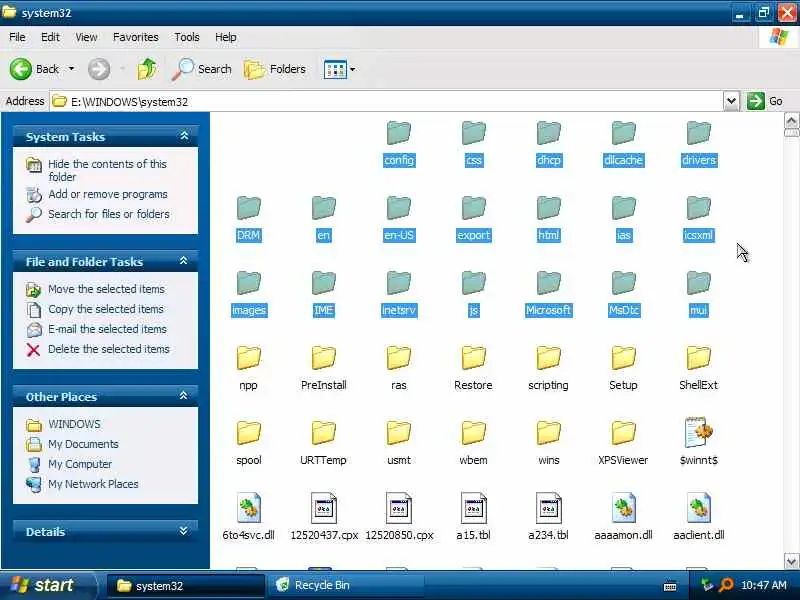800x600 pixels.
Task: Open the View menu
Action: tap(86, 37)
